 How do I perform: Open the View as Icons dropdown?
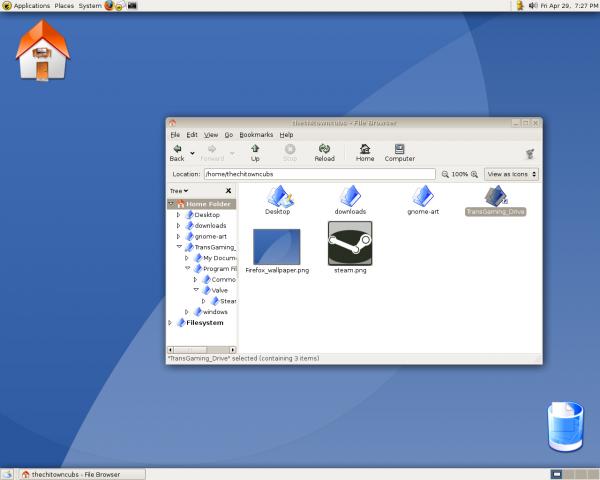[x=511, y=174]
